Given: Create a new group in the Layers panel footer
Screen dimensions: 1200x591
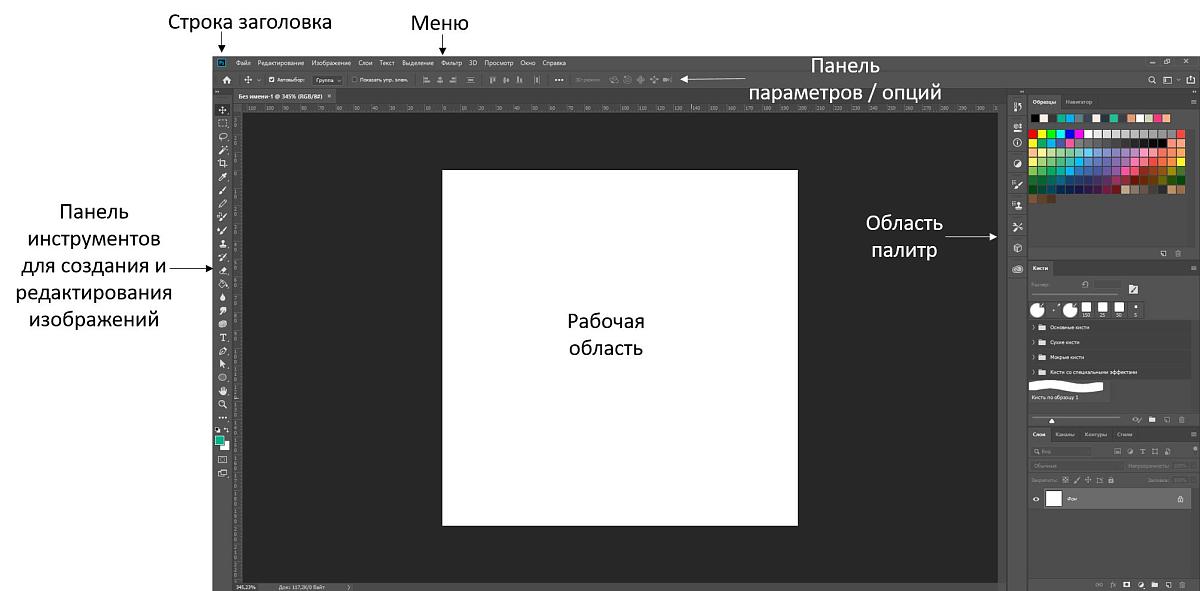Looking at the screenshot, I should tap(1155, 584).
